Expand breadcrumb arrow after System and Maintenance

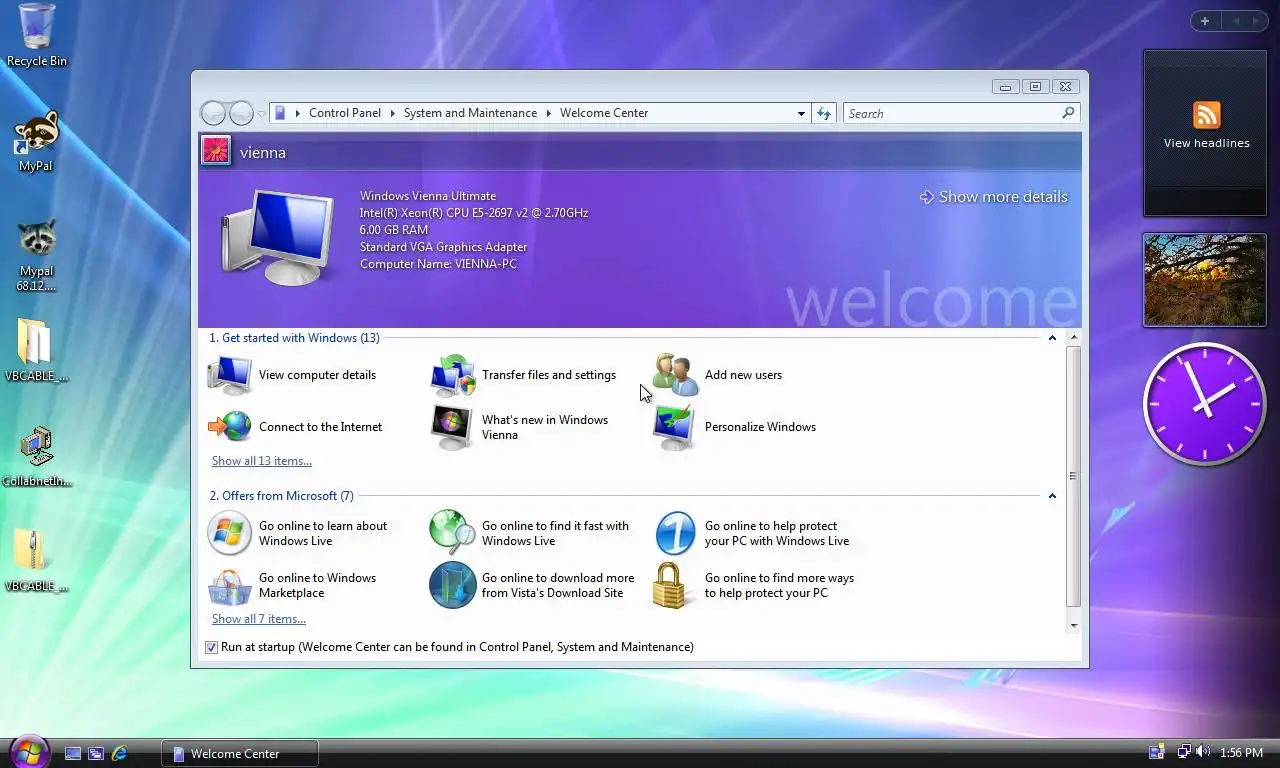[548, 113]
